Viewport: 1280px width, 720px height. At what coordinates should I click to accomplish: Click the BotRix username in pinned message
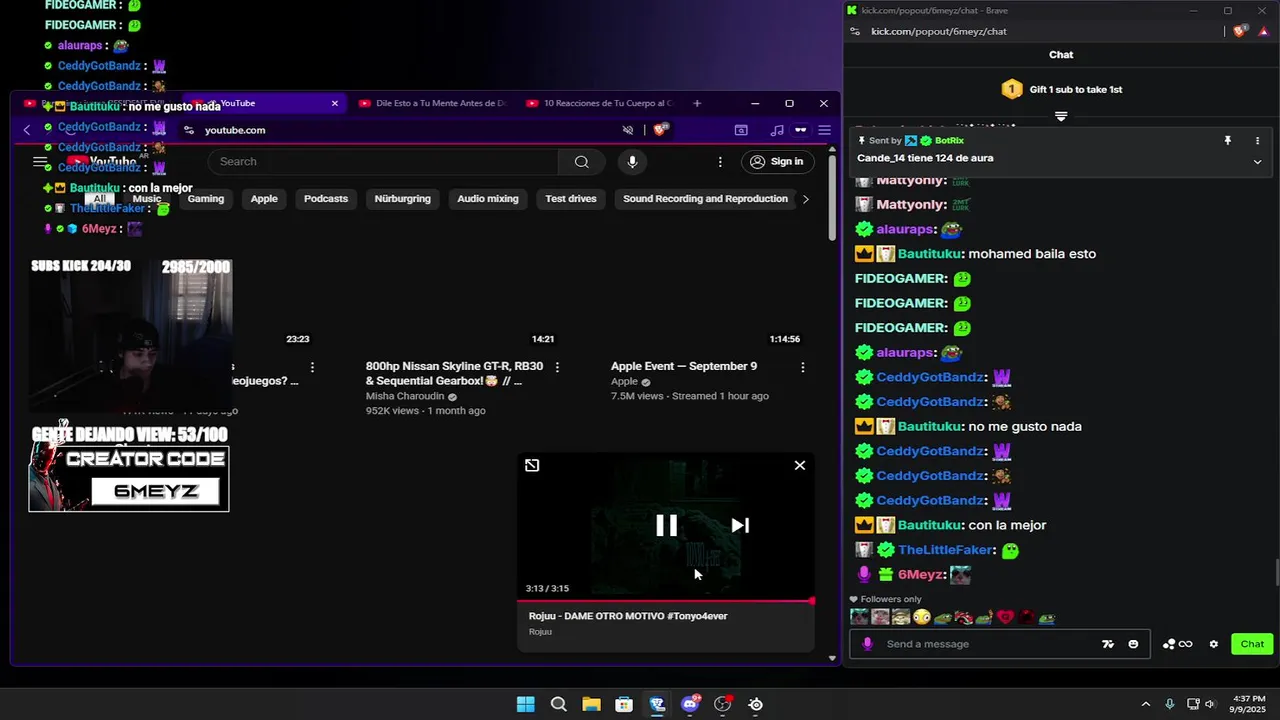point(949,141)
